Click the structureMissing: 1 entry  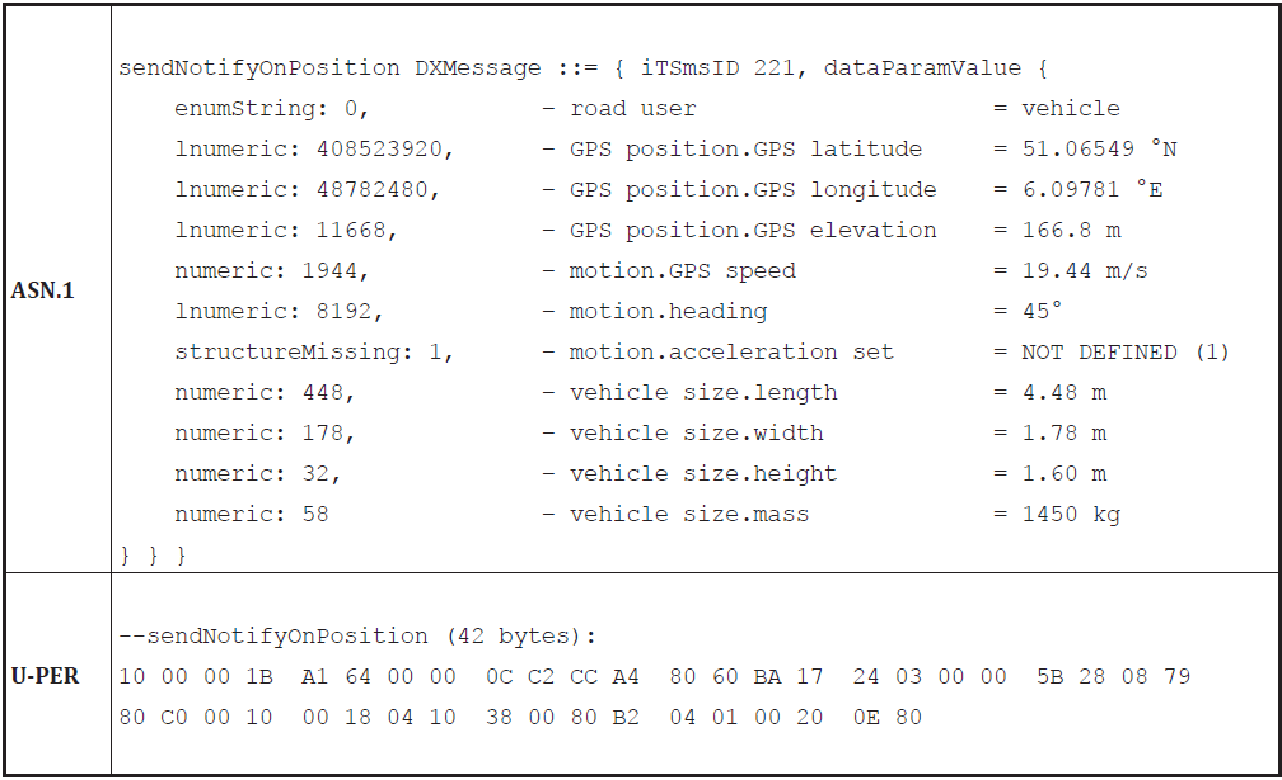coord(314,352)
